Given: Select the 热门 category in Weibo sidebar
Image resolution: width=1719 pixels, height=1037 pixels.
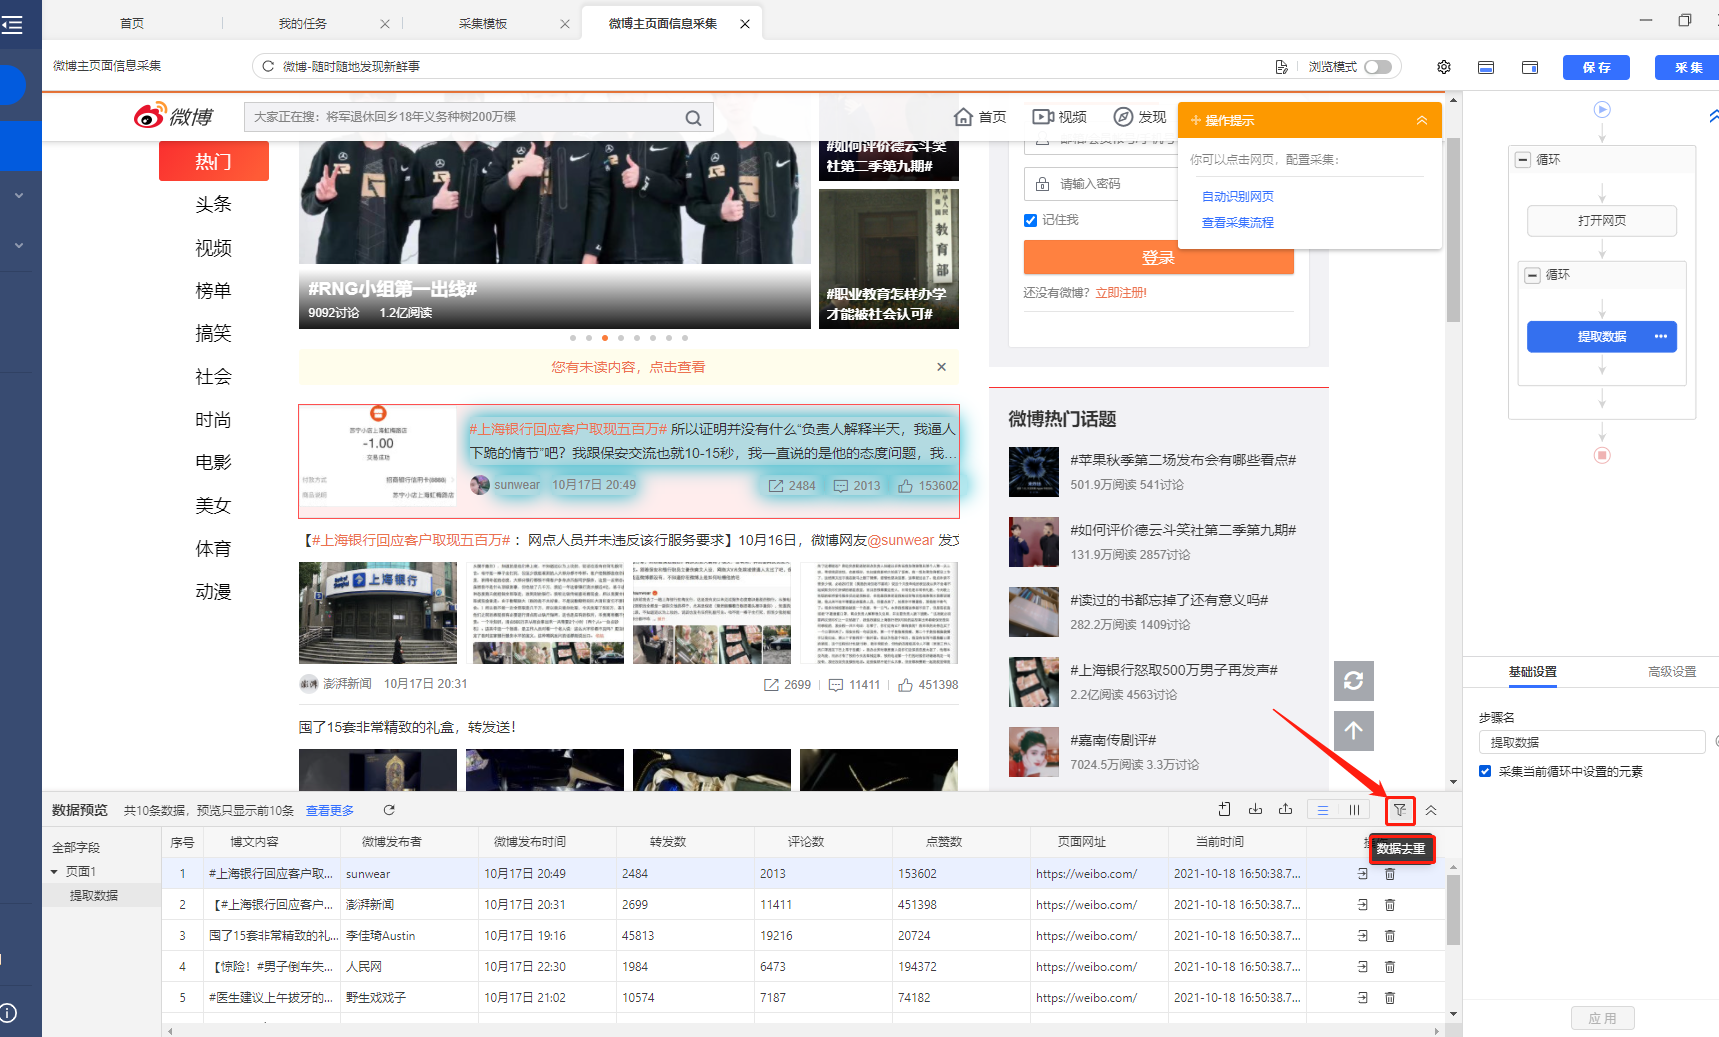Looking at the screenshot, I should click(x=214, y=161).
